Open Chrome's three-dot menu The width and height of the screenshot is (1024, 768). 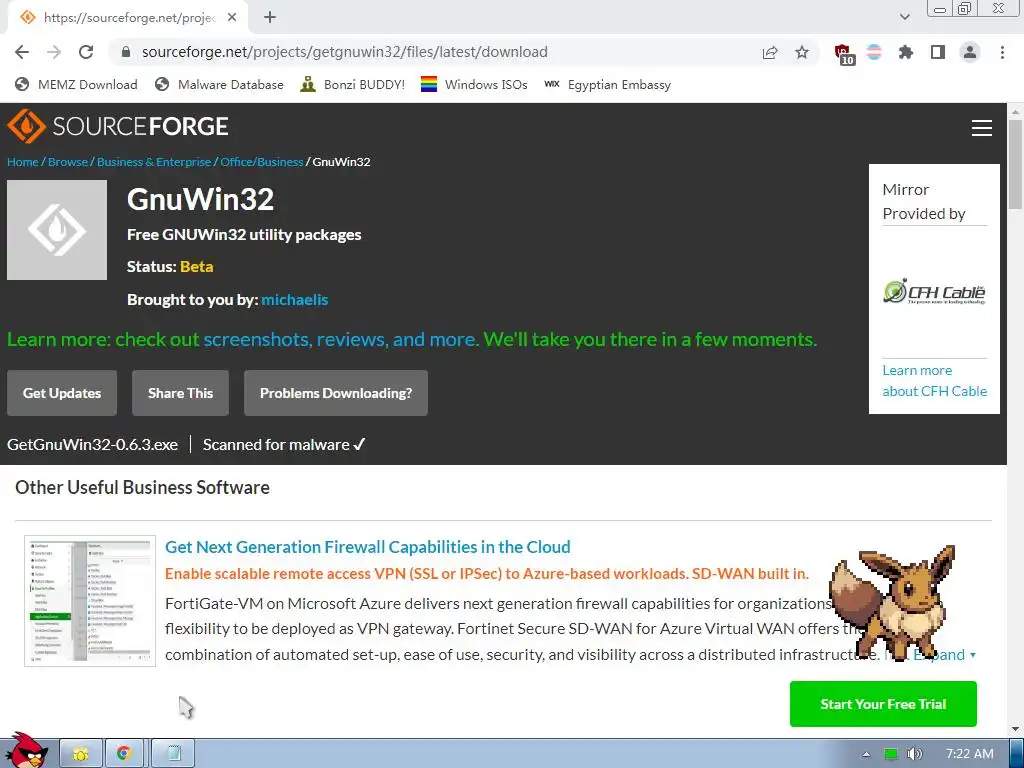pyautogui.click(x=1002, y=52)
